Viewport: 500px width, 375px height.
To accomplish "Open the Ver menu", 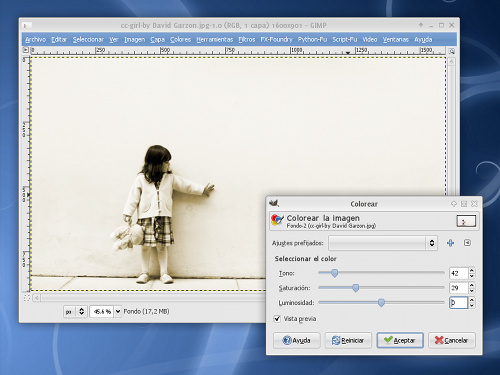I will click(x=114, y=39).
